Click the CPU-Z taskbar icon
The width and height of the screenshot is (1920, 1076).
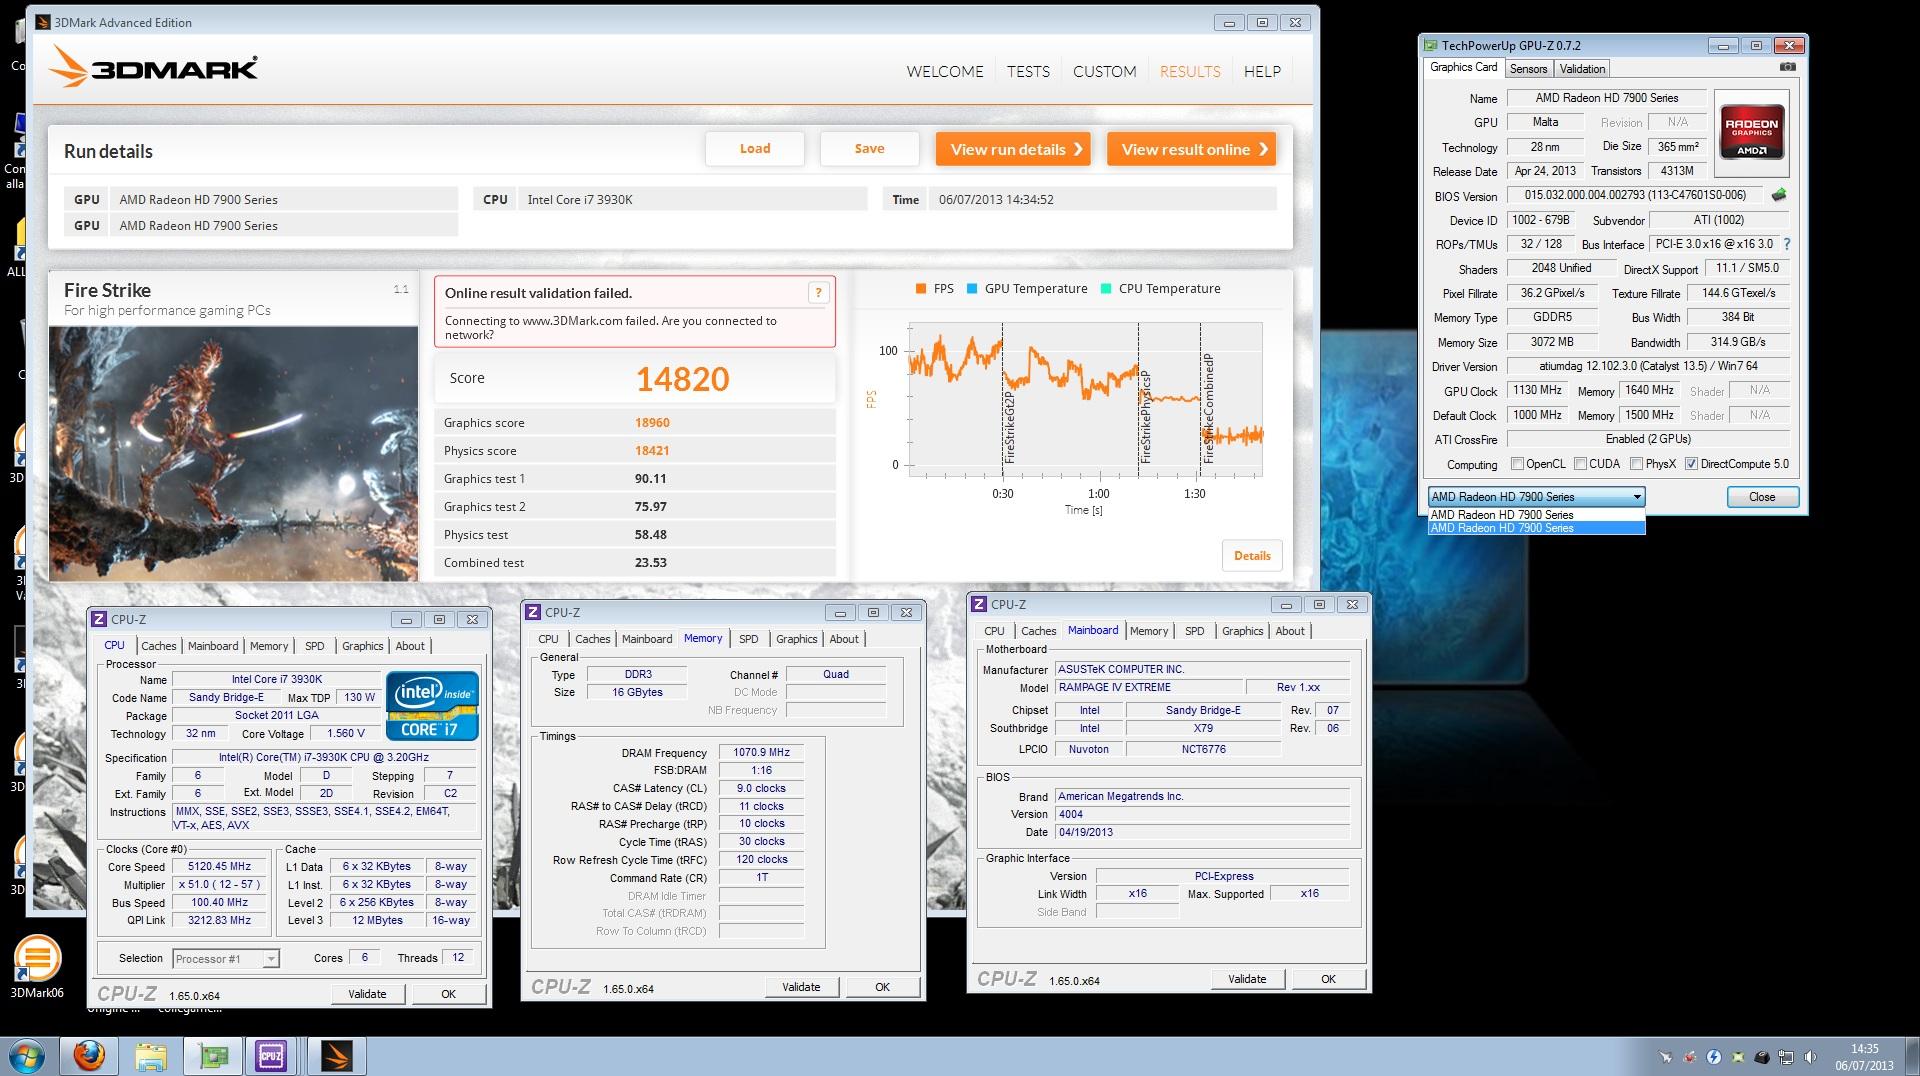271,1056
